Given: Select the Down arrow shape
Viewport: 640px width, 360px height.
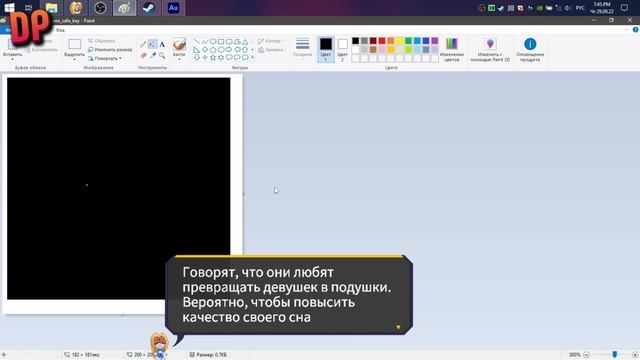Looking at the screenshot, I should (197, 58).
